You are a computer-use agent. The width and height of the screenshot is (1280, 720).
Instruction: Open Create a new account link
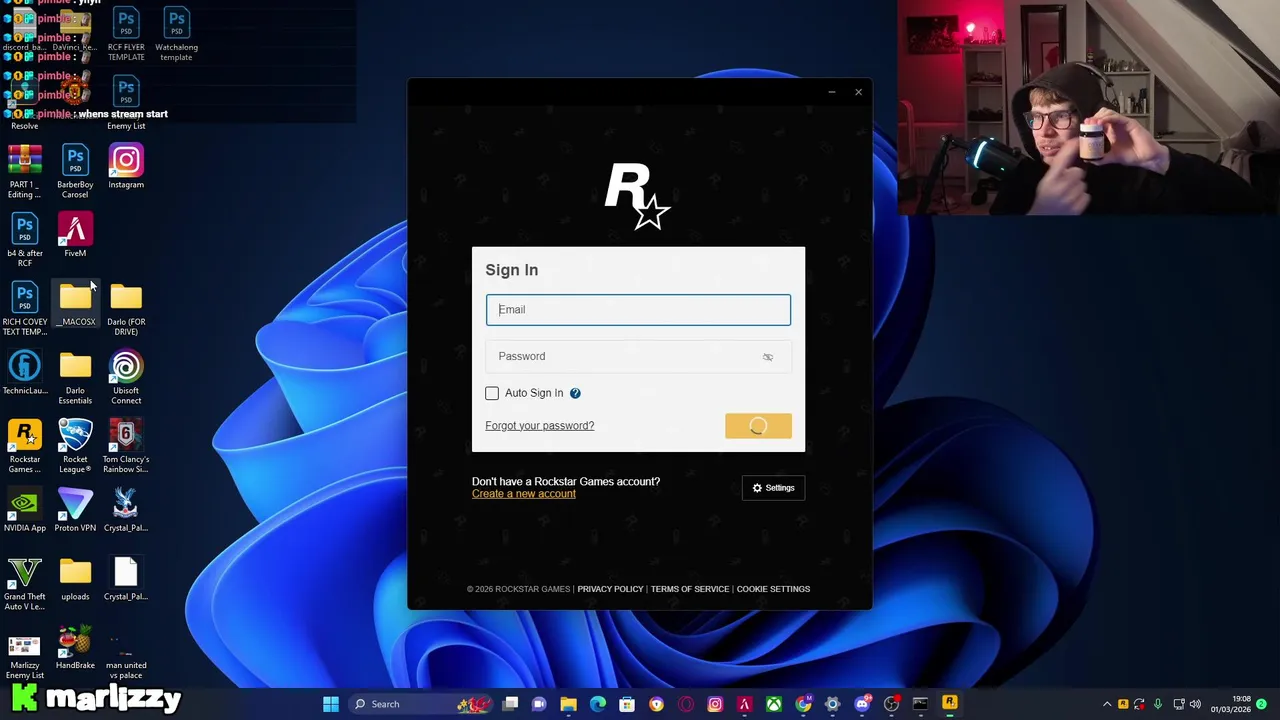tap(524, 494)
